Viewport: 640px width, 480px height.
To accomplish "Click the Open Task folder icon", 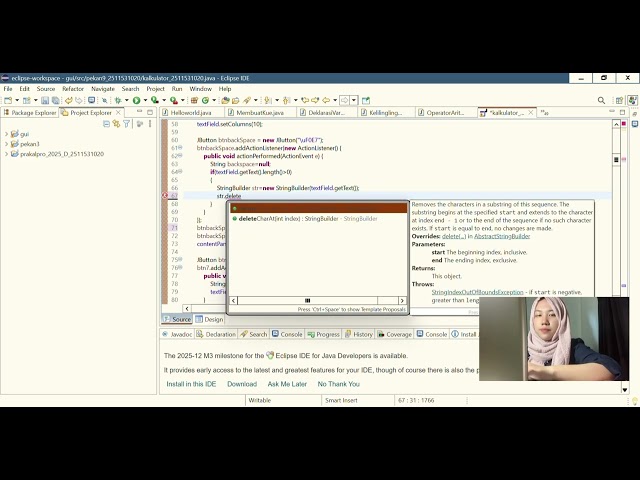I will (236, 100).
